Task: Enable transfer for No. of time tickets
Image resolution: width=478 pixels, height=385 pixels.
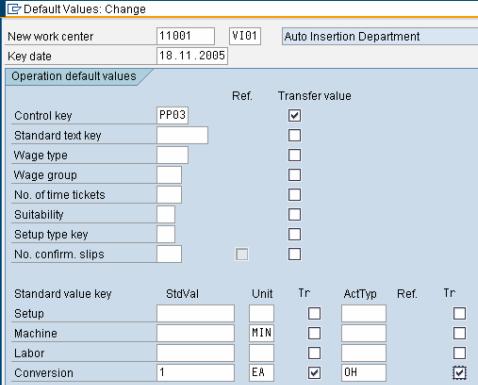Action: click(294, 195)
